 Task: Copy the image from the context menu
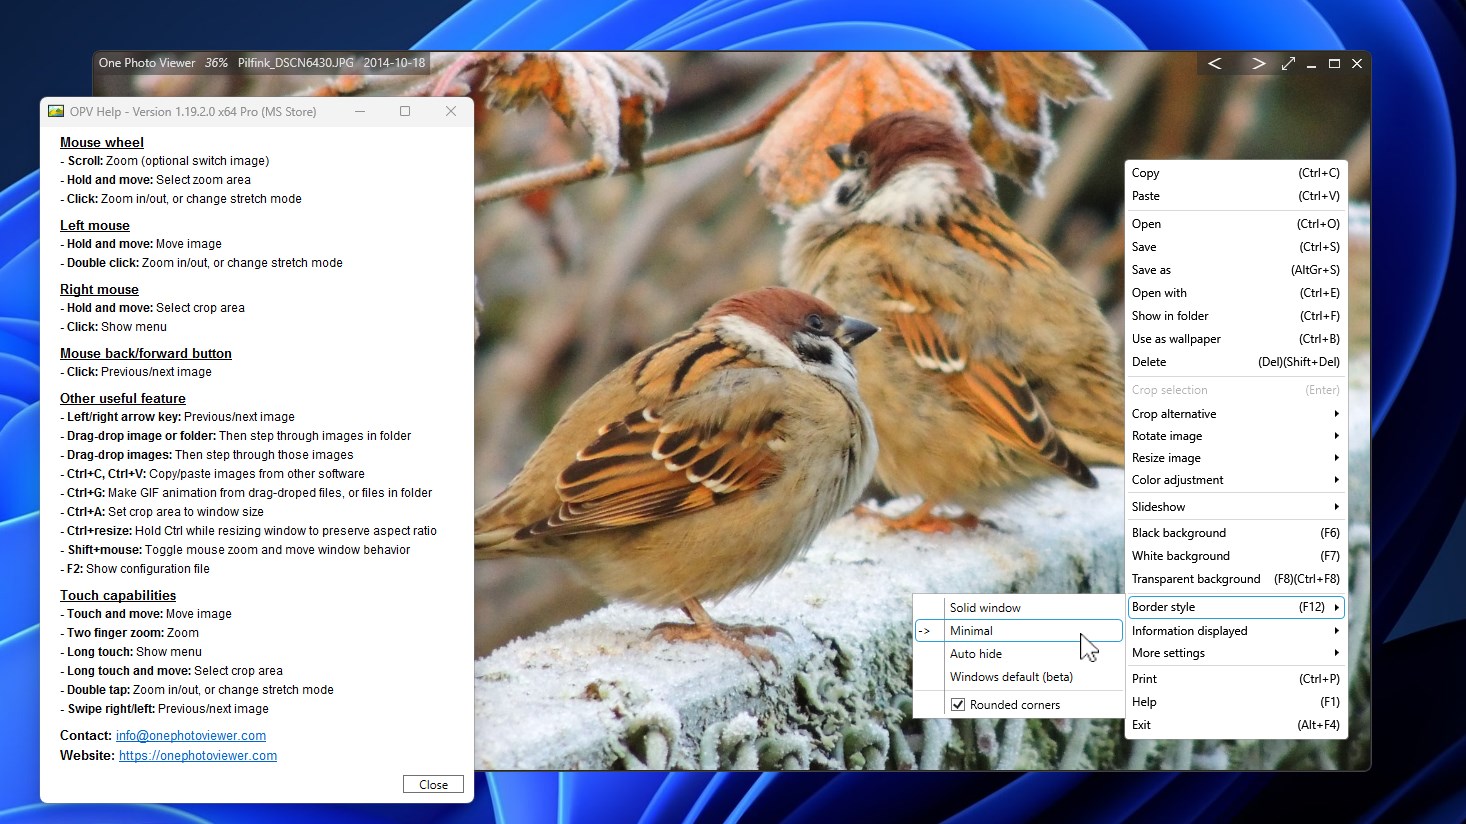coord(1146,172)
